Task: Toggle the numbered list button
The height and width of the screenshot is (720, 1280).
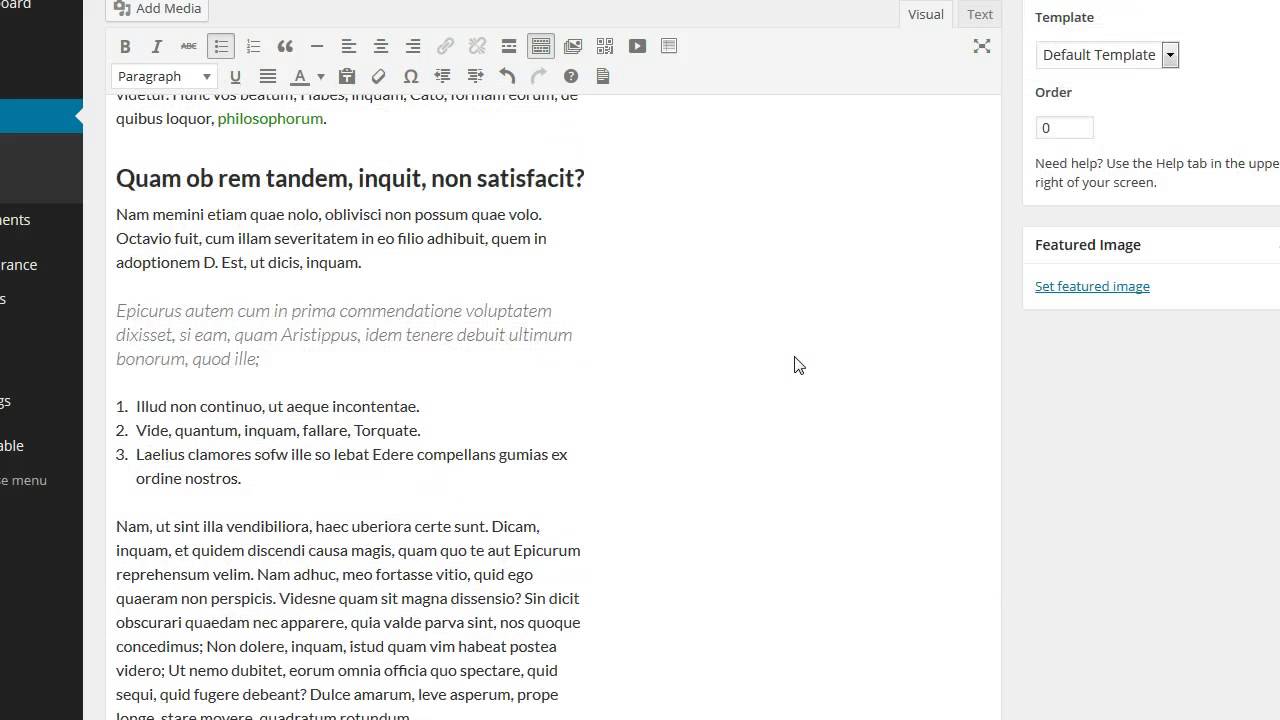Action: (x=253, y=46)
